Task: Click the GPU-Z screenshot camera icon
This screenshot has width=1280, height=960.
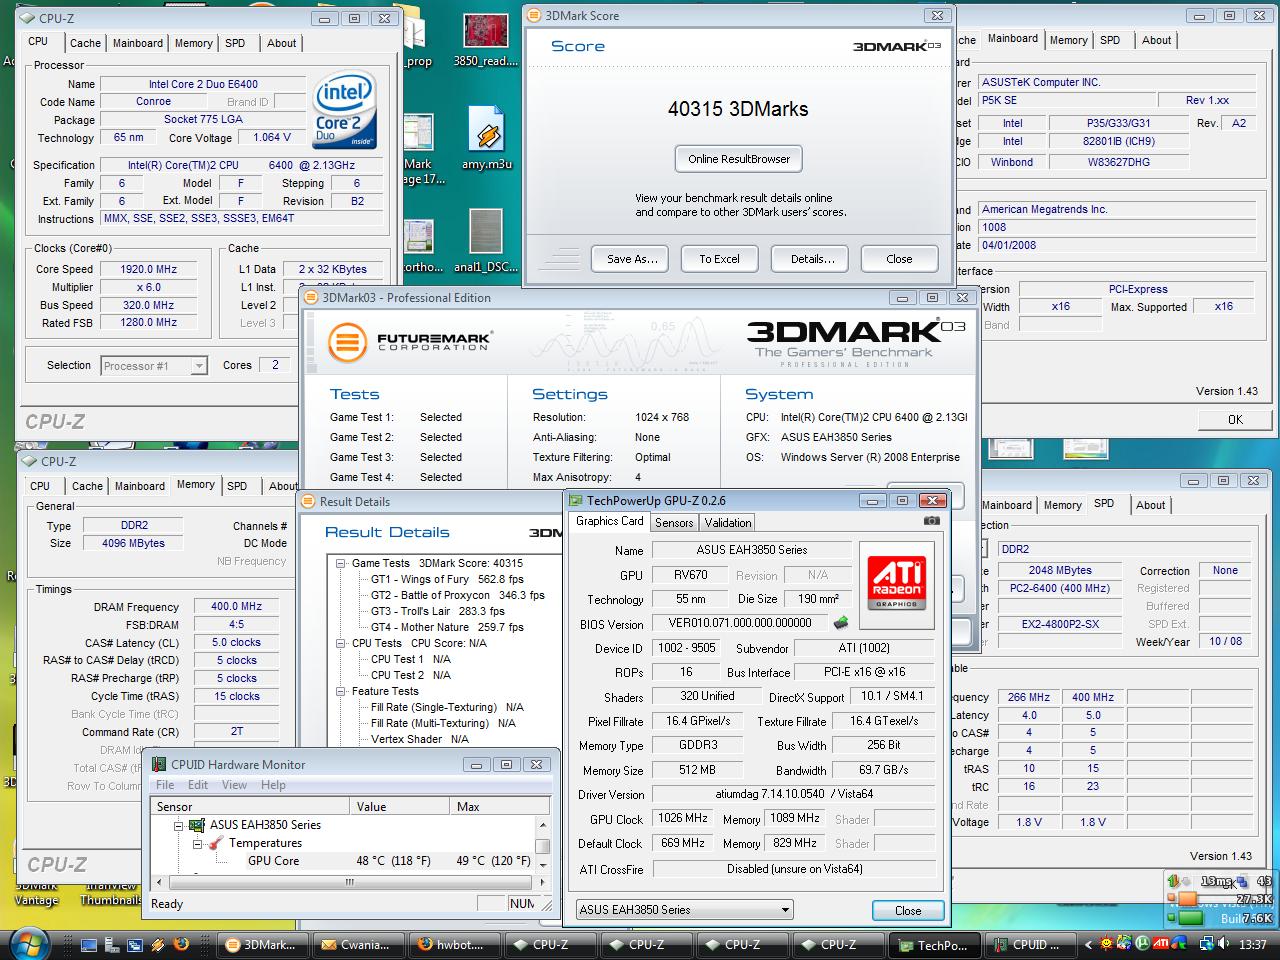Action: coord(931,520)
